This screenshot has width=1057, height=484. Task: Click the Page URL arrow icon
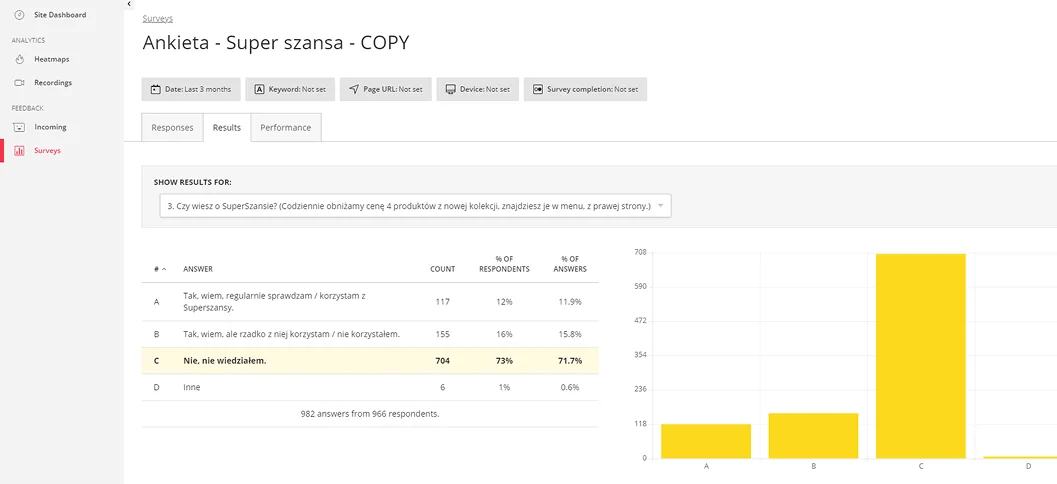(354, 89)
